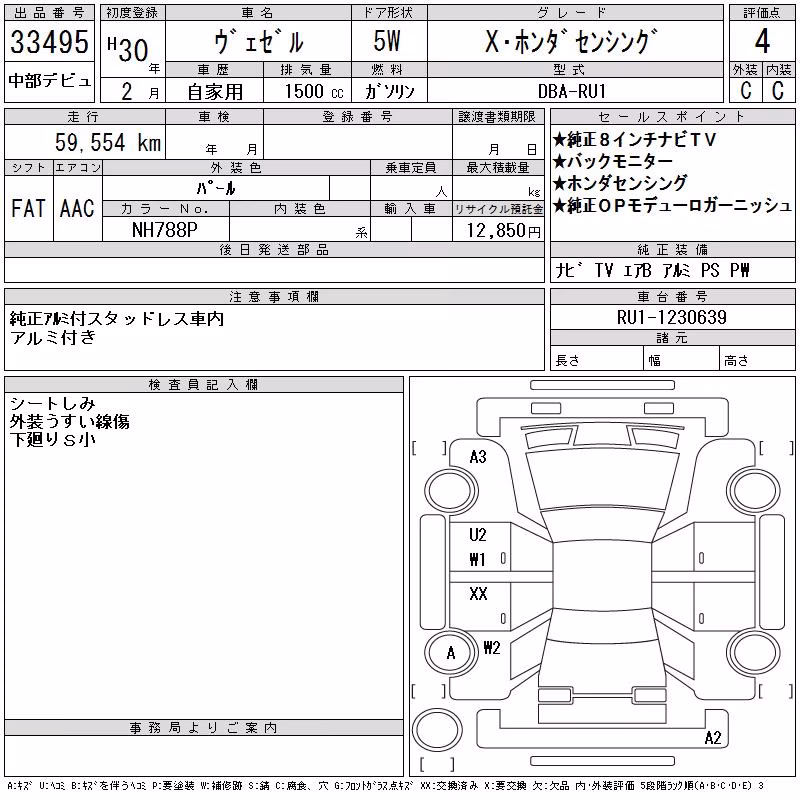Click recycle deposit 12,850円

click(x=503, y=231)
